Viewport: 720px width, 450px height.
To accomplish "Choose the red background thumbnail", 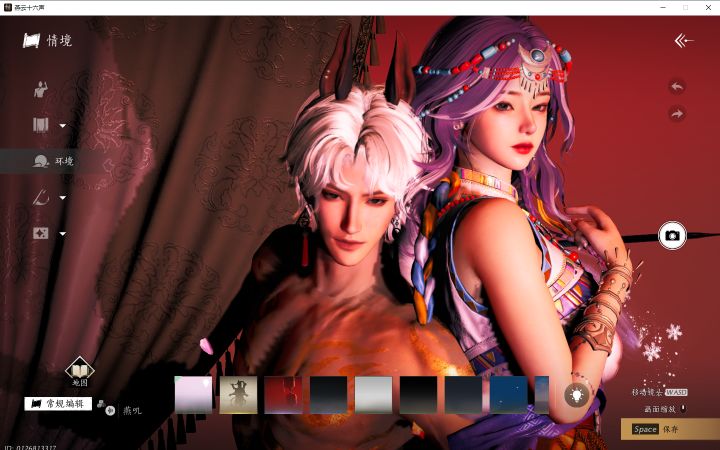I will (x=283, y=395).
